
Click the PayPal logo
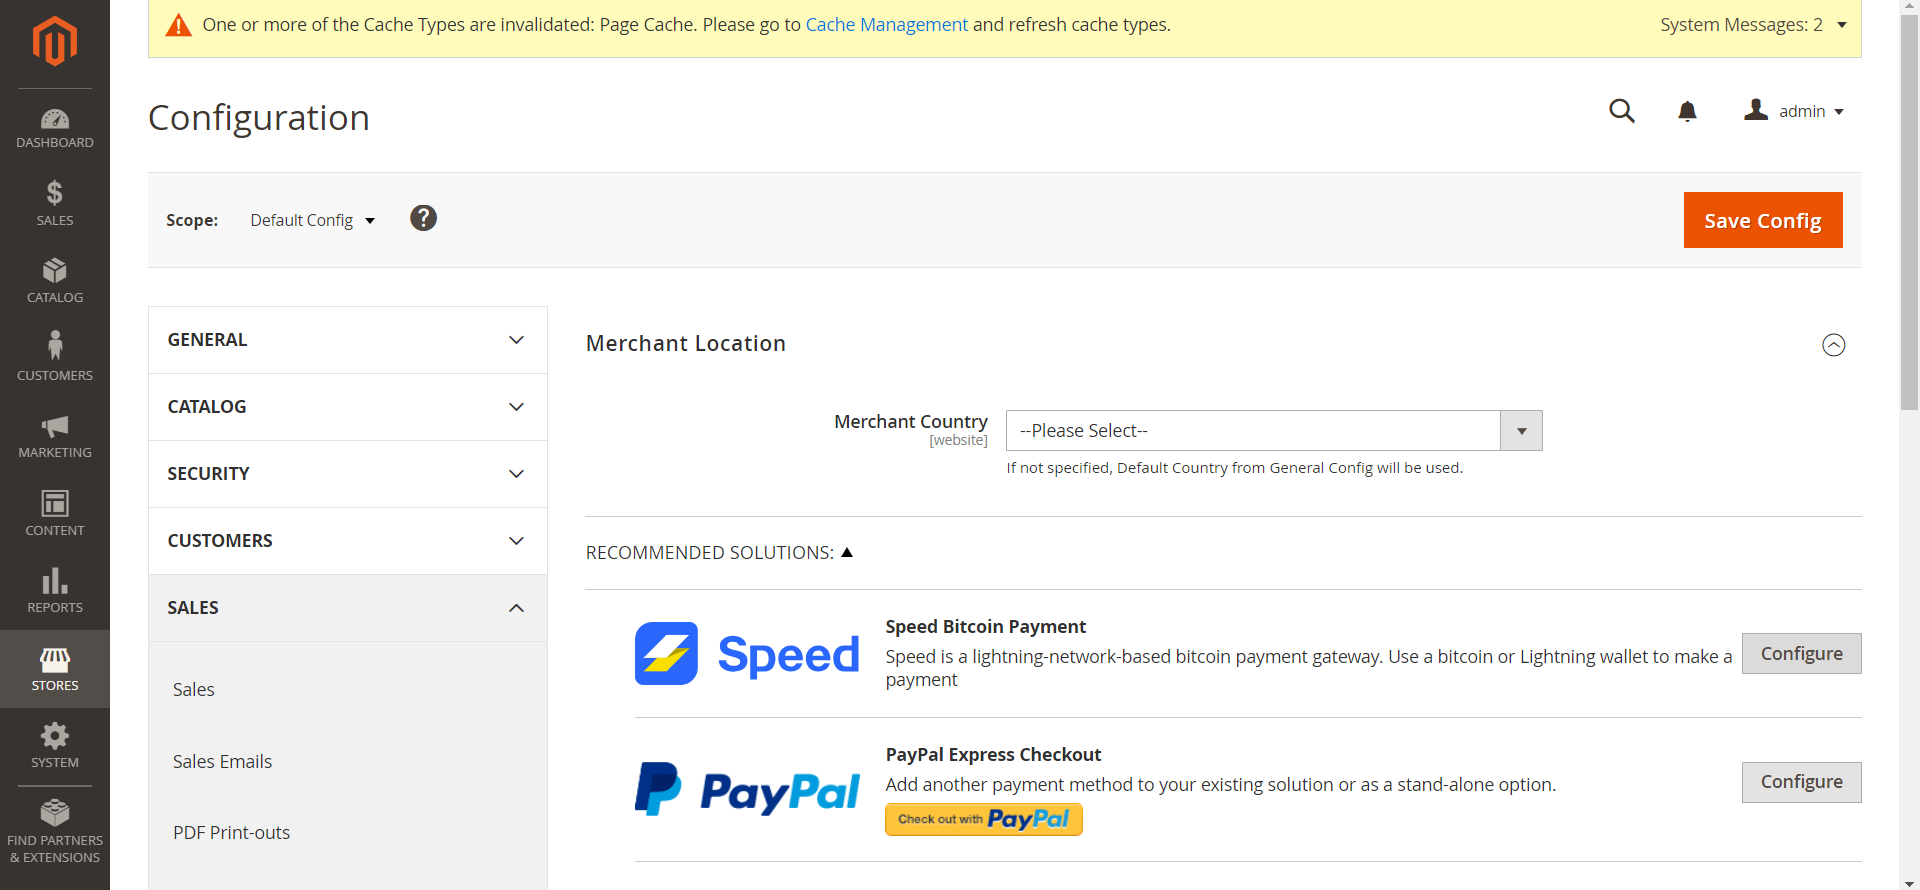click(747, 789)
